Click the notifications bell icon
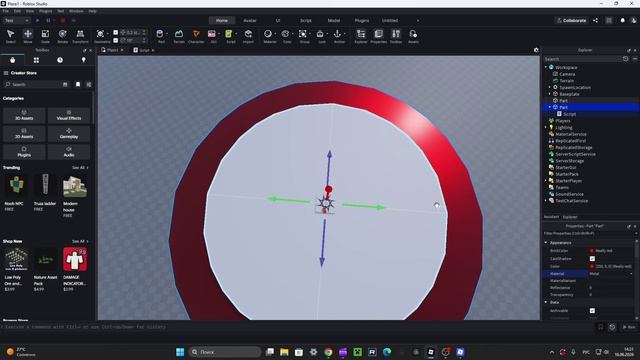 622,20
